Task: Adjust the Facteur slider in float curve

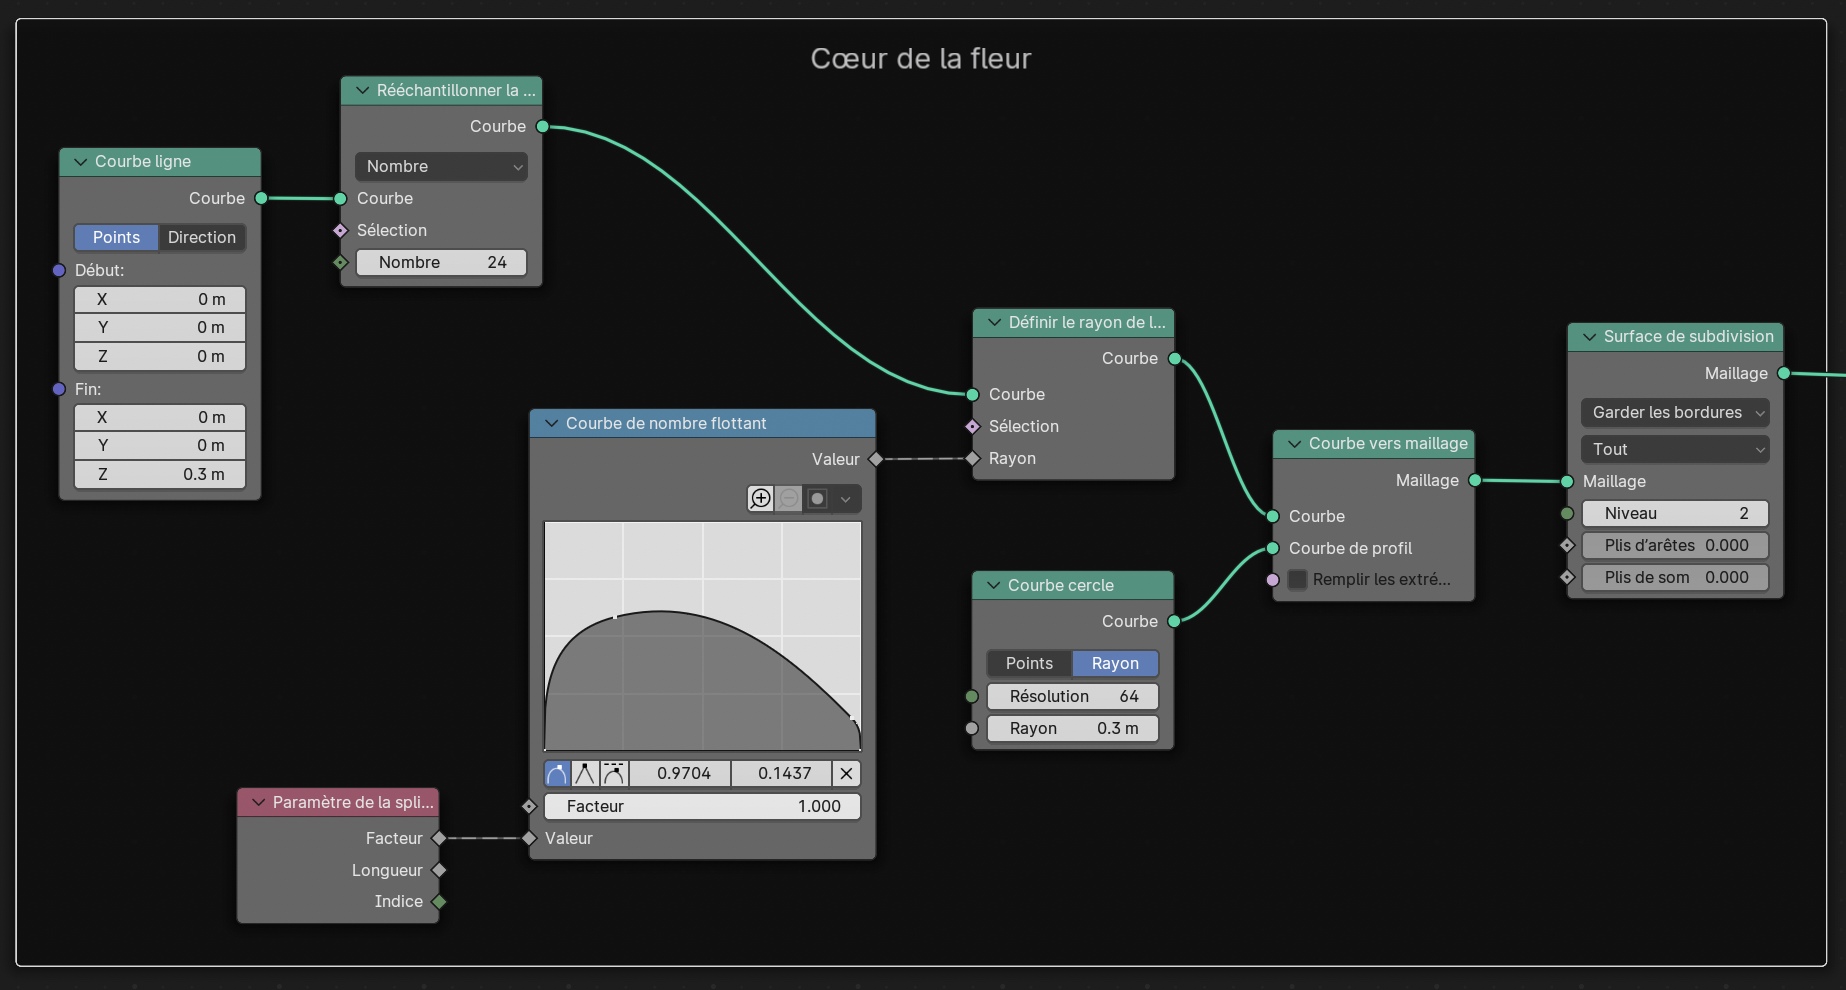Action: (x=702, y=806)
